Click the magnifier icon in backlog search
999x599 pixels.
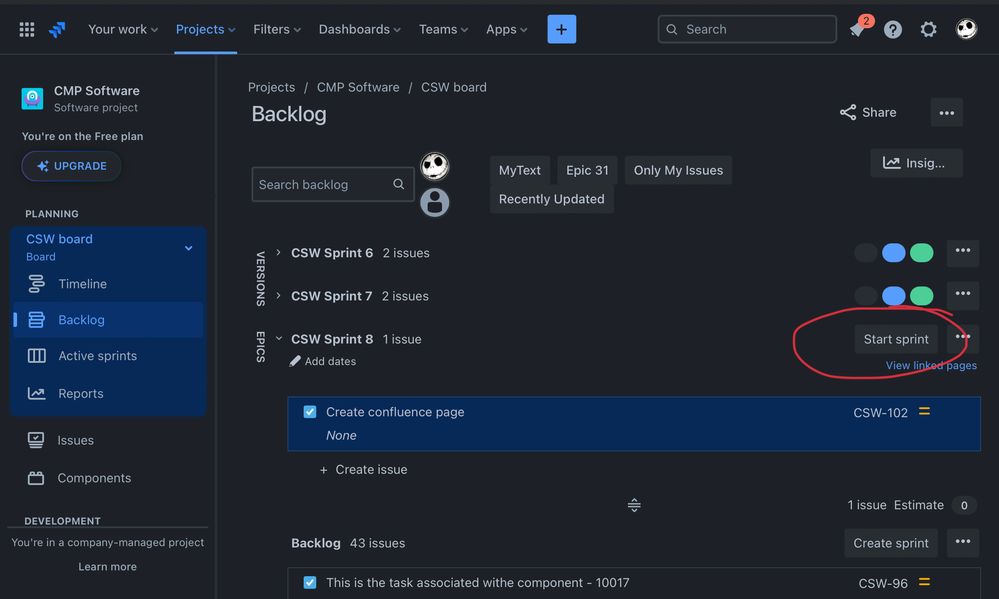(x=399, y=184)
